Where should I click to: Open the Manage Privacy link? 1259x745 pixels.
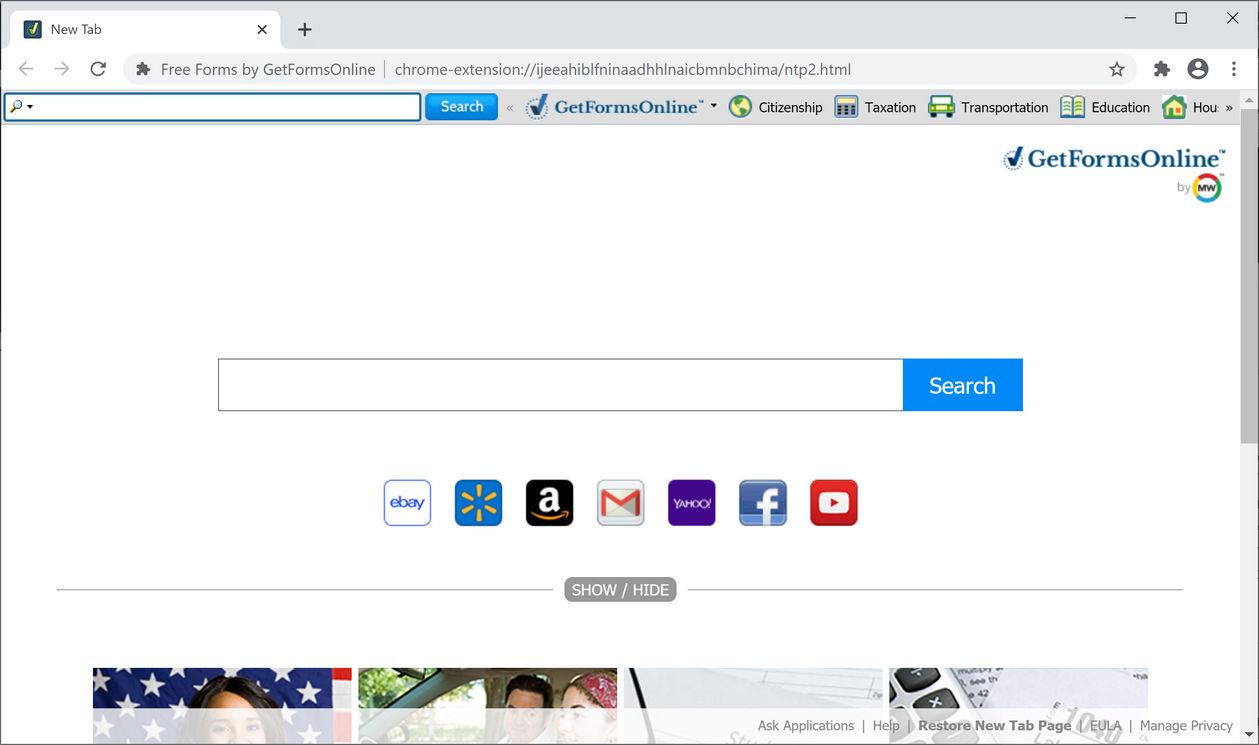point(1186,726)
